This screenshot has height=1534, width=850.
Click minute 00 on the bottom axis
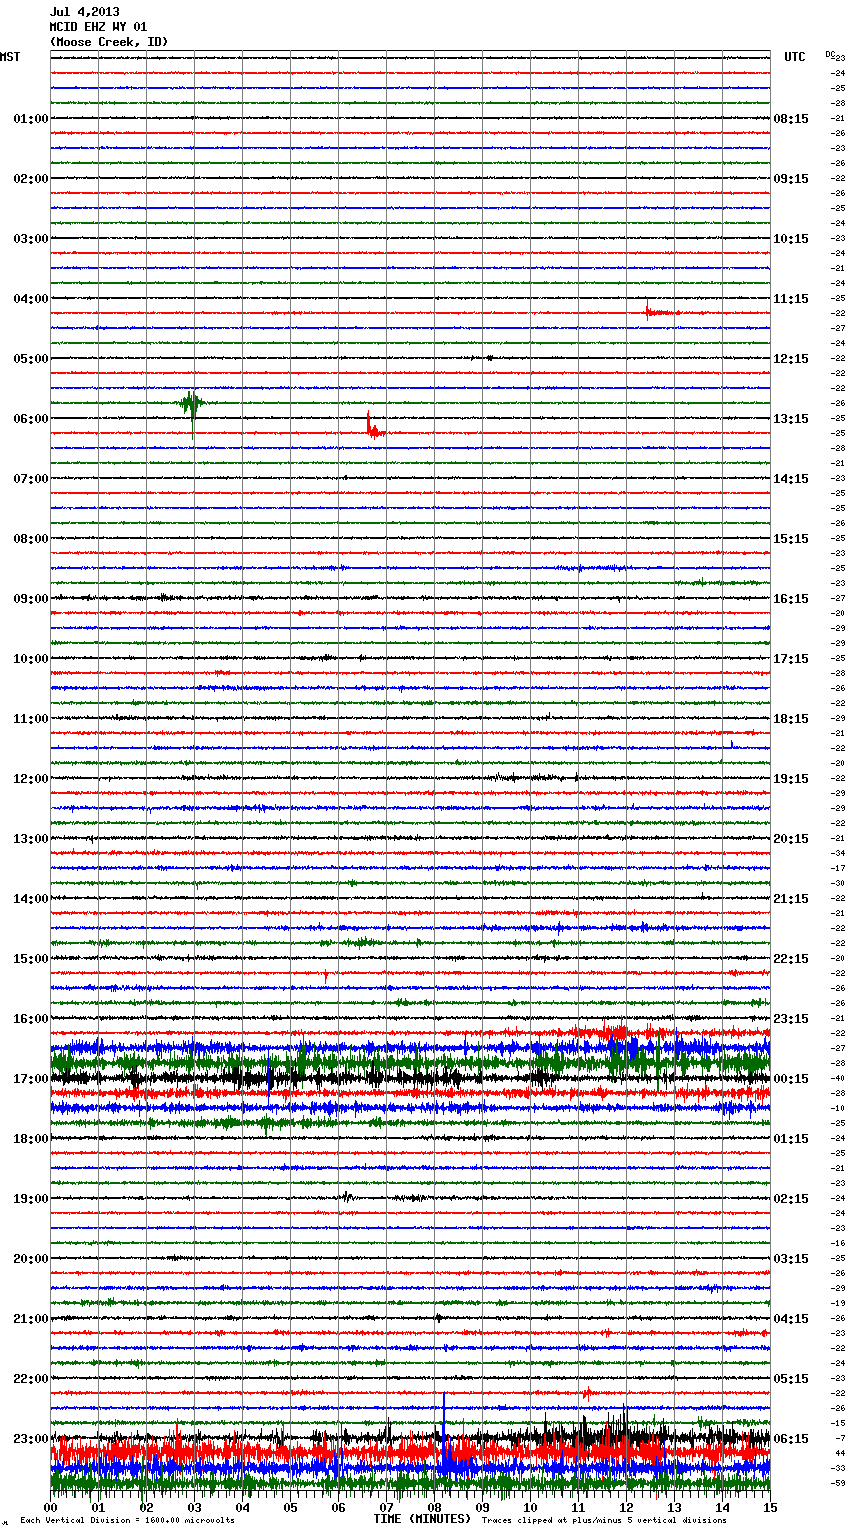click(51, 1507)
